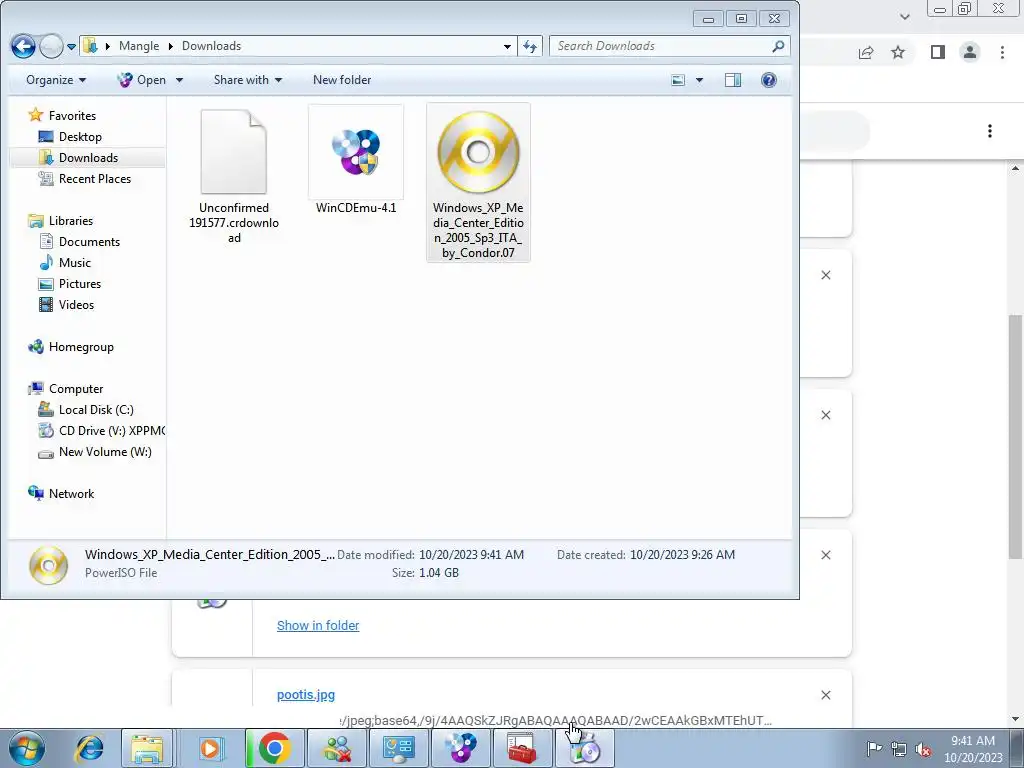Open Windows Explorer taskbar icon
1024x768 pixels.
click(147, 748)
